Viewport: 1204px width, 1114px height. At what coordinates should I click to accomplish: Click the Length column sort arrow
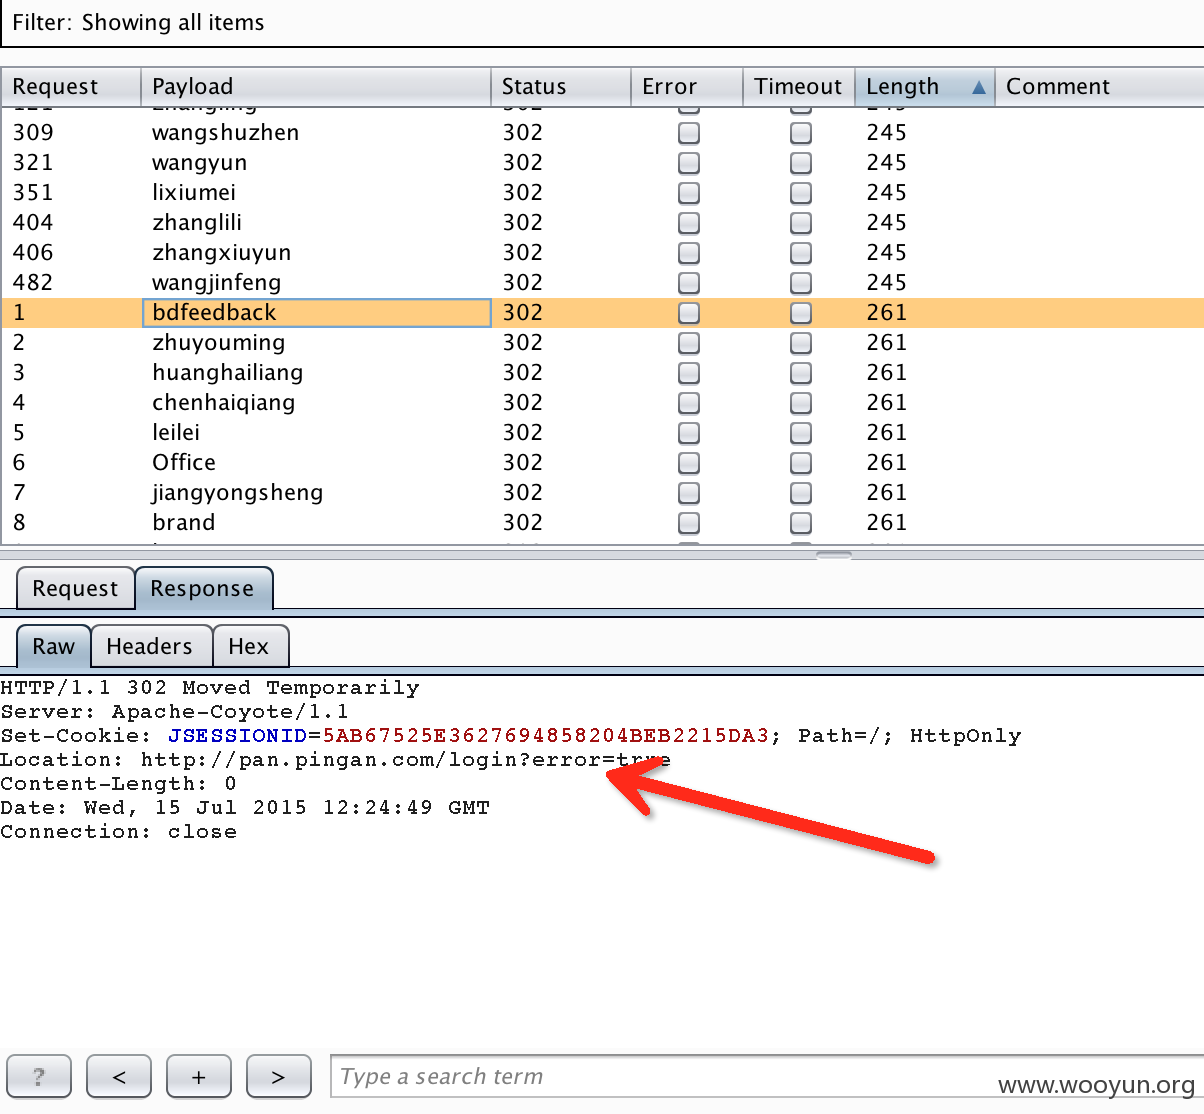[x=978, y=88]
